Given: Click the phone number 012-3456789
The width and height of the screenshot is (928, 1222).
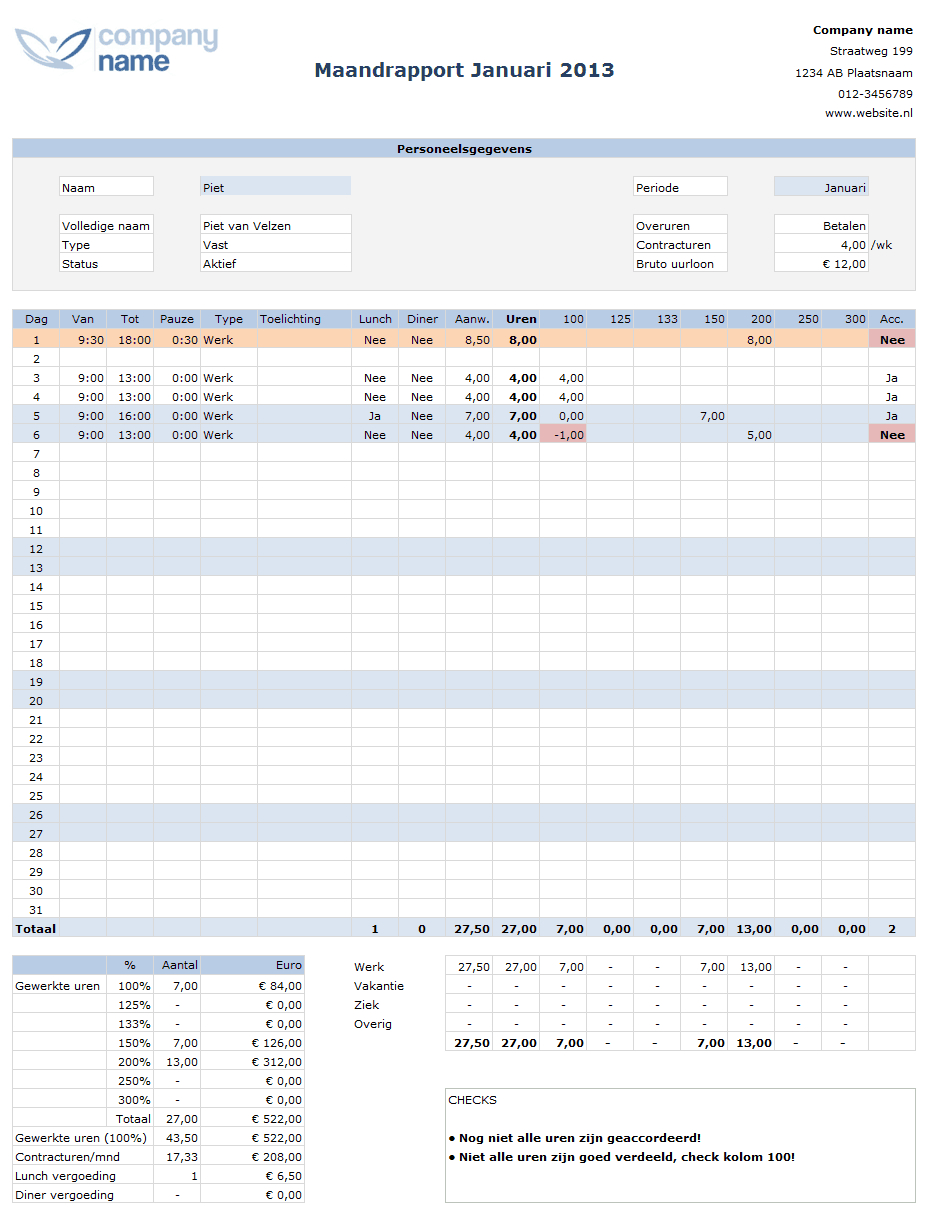Looking at the screenshot, I should click(x=875, y=94).
